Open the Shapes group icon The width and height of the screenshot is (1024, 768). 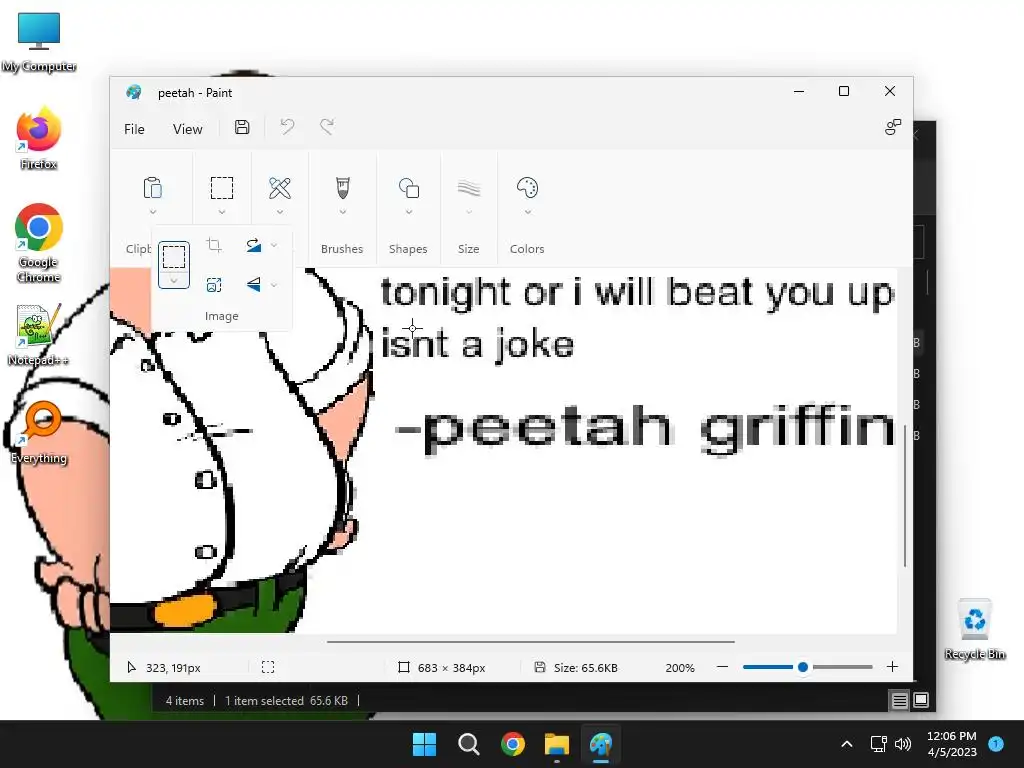coord(409,188)
